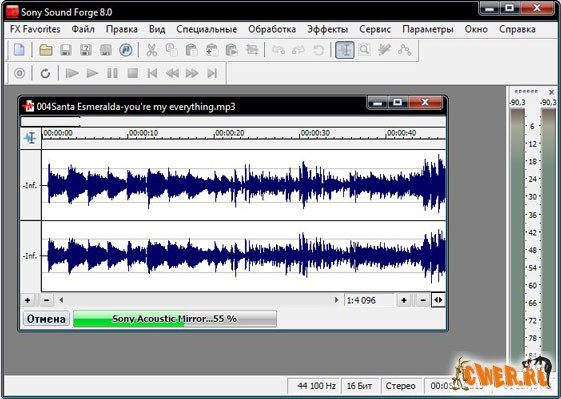The image size is (561, 399).
Task: Click the 00:00:20 time ruler mark
Action: (x=229, y=133)
